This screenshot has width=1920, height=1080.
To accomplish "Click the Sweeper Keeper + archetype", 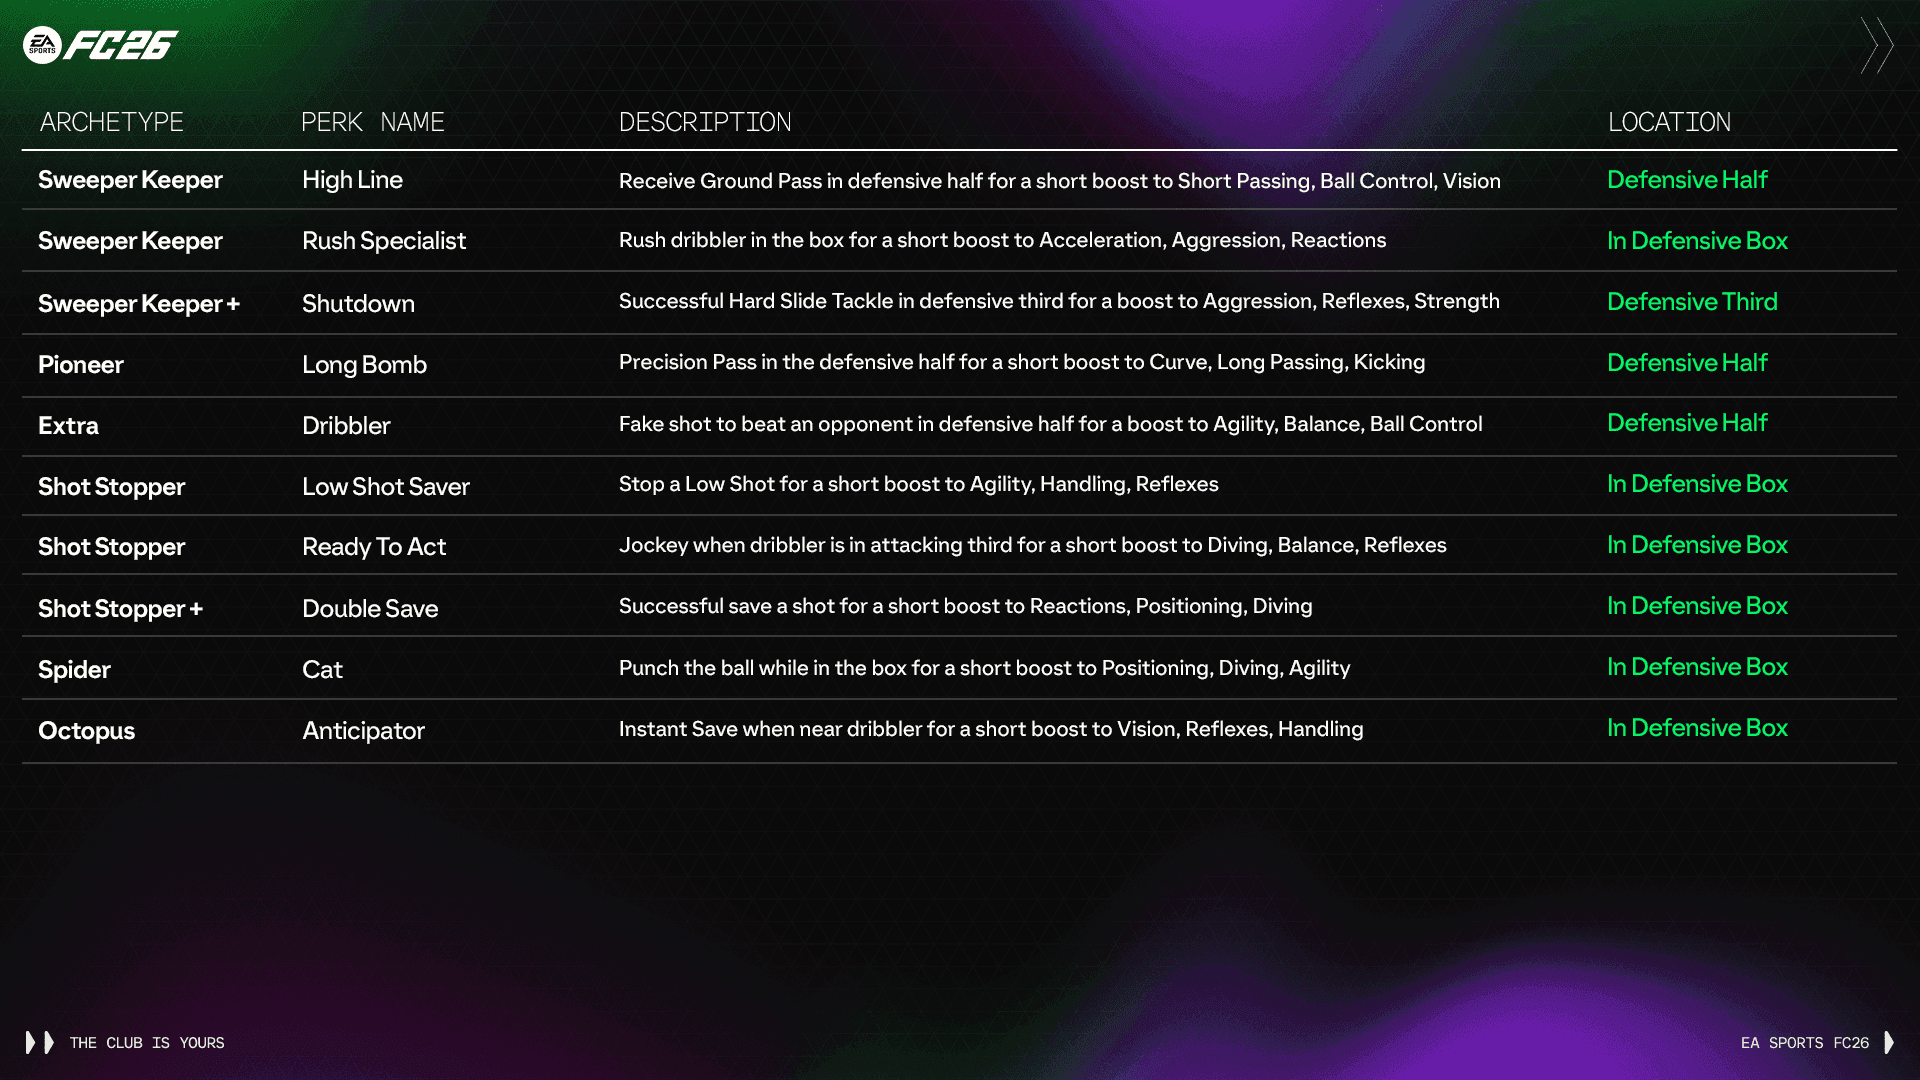I will click(x=139, y=304).
